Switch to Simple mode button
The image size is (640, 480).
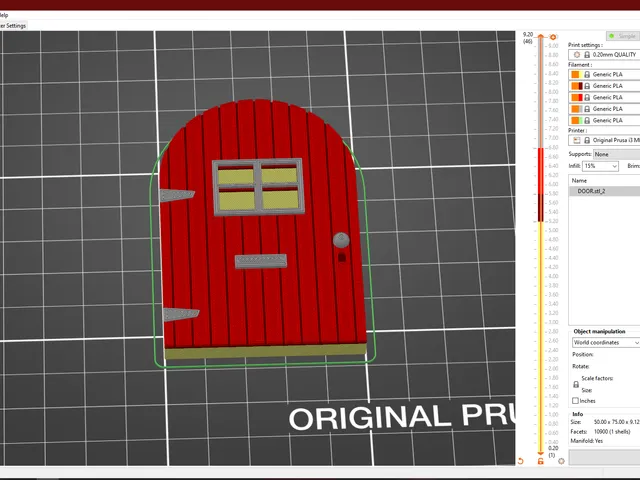tap(623, 36)
